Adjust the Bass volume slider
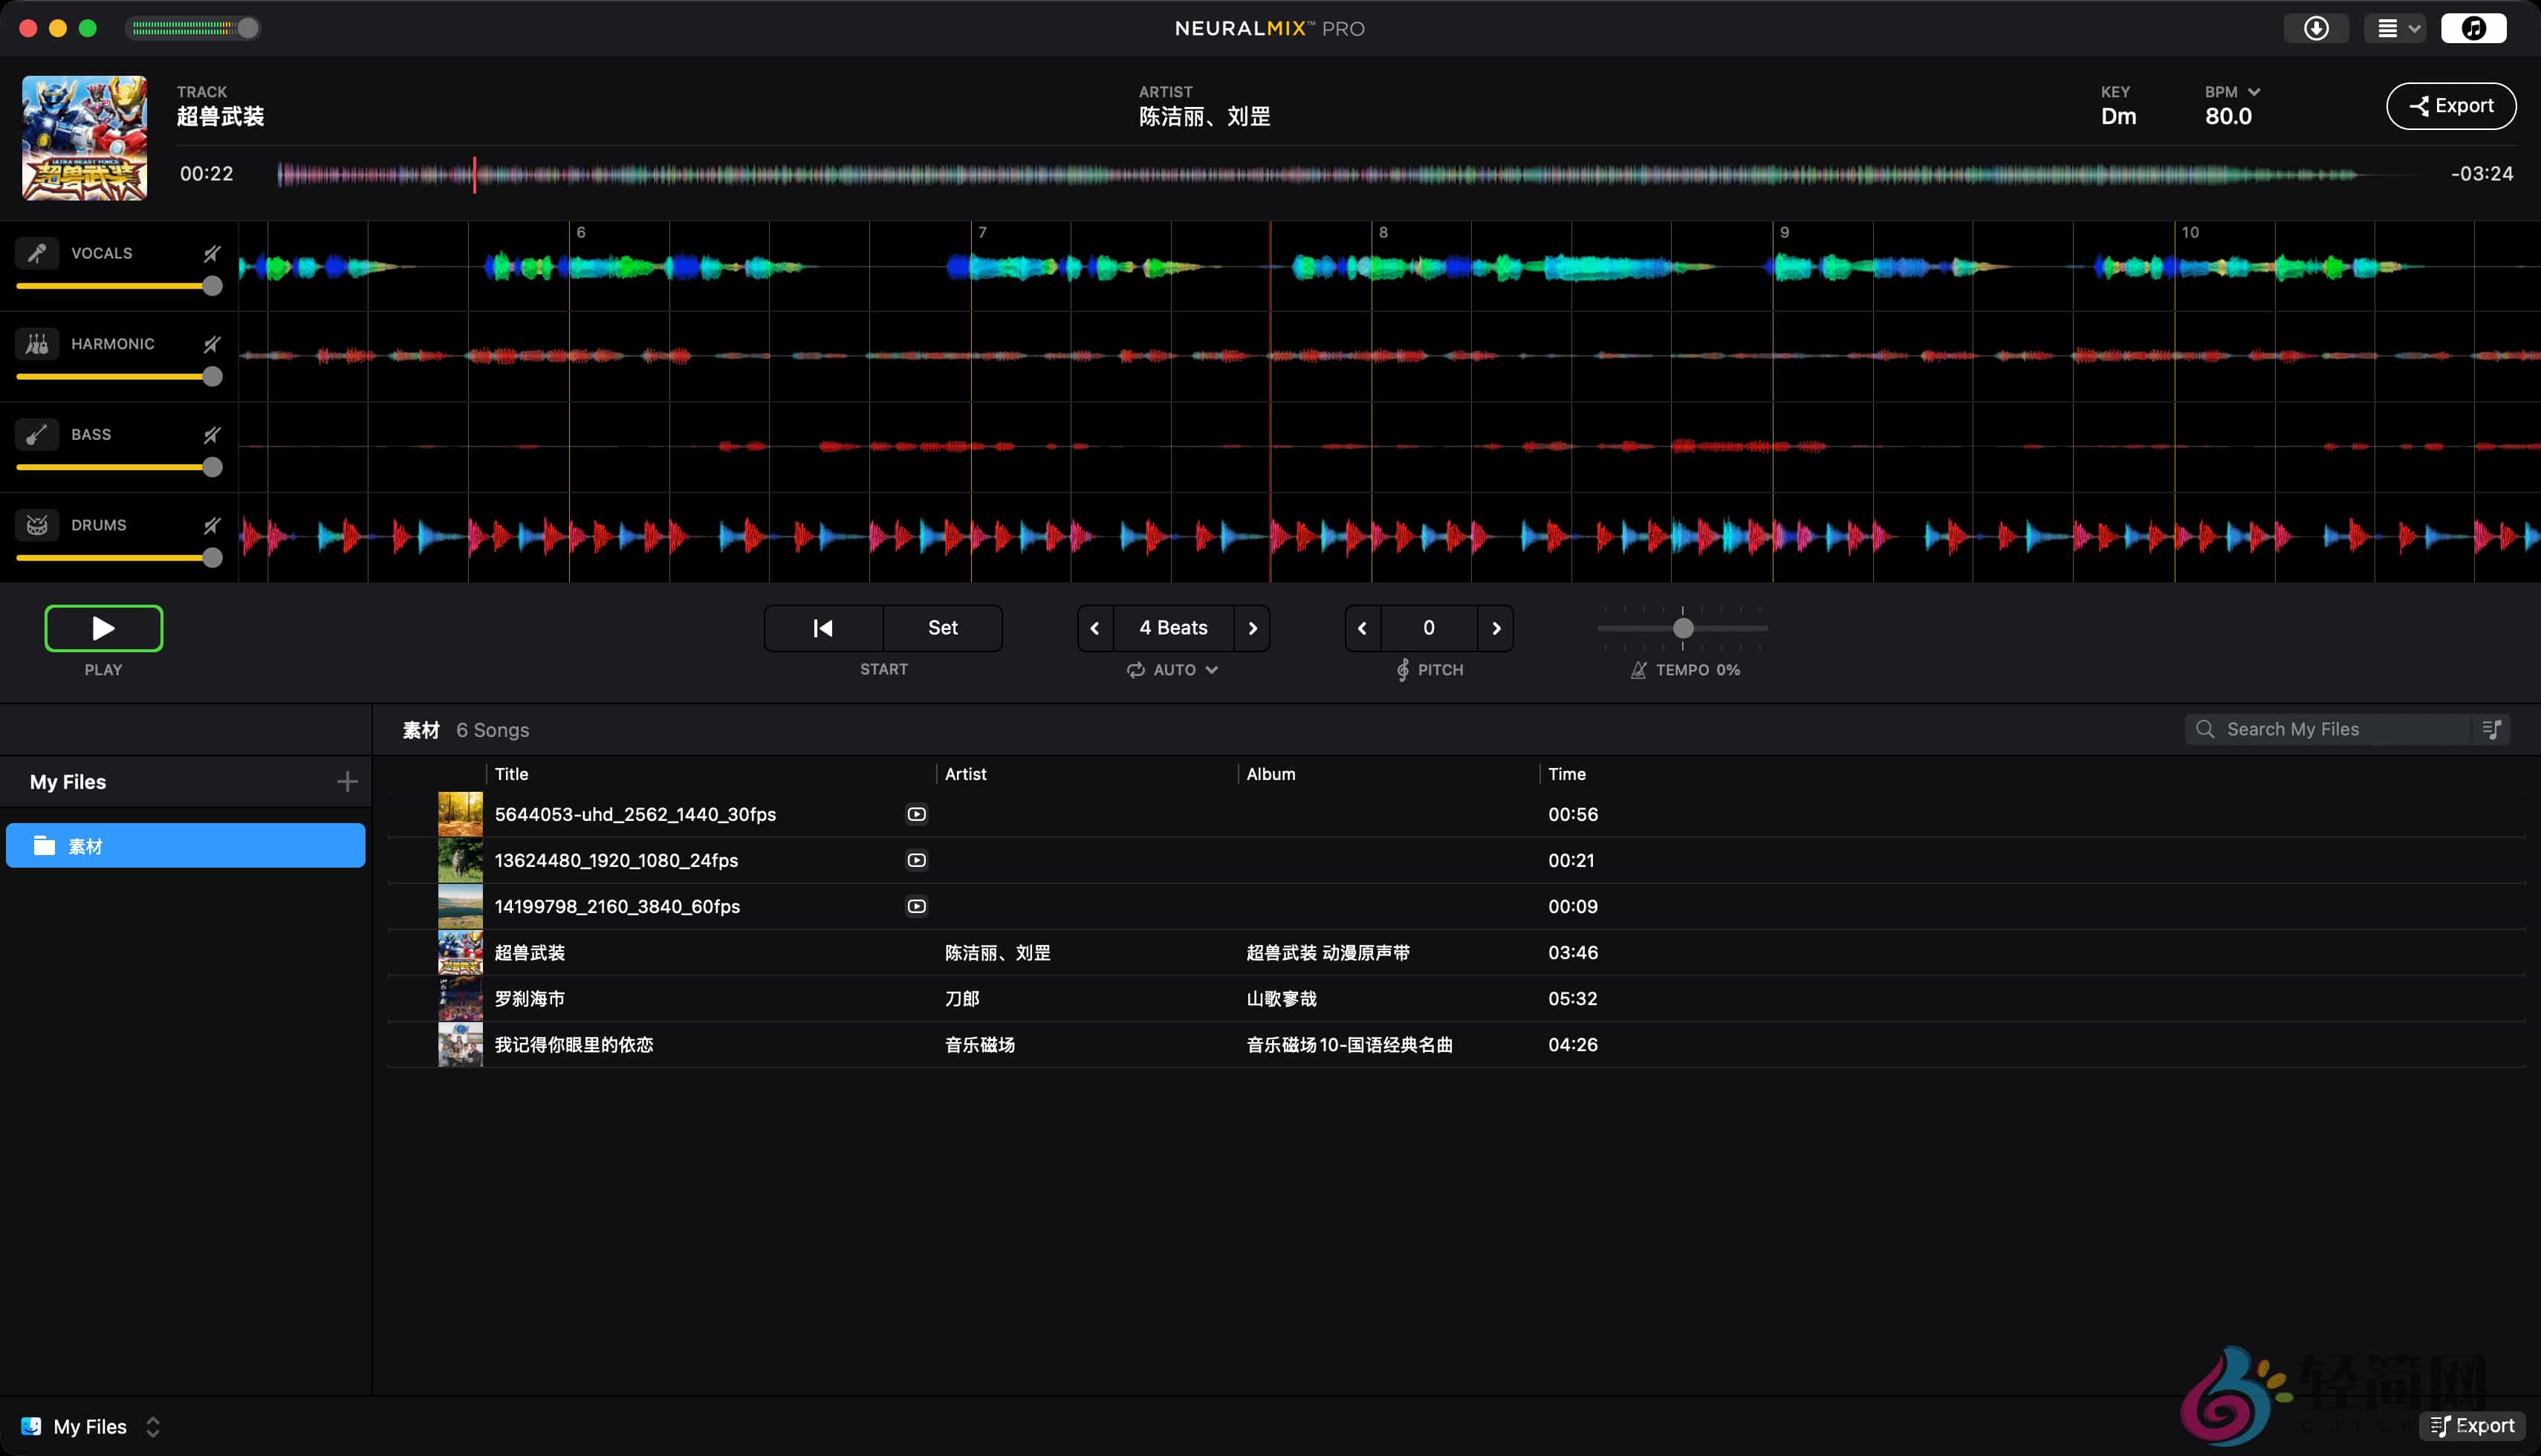This screenshot has height=1456, width=2541. (119, 467)
